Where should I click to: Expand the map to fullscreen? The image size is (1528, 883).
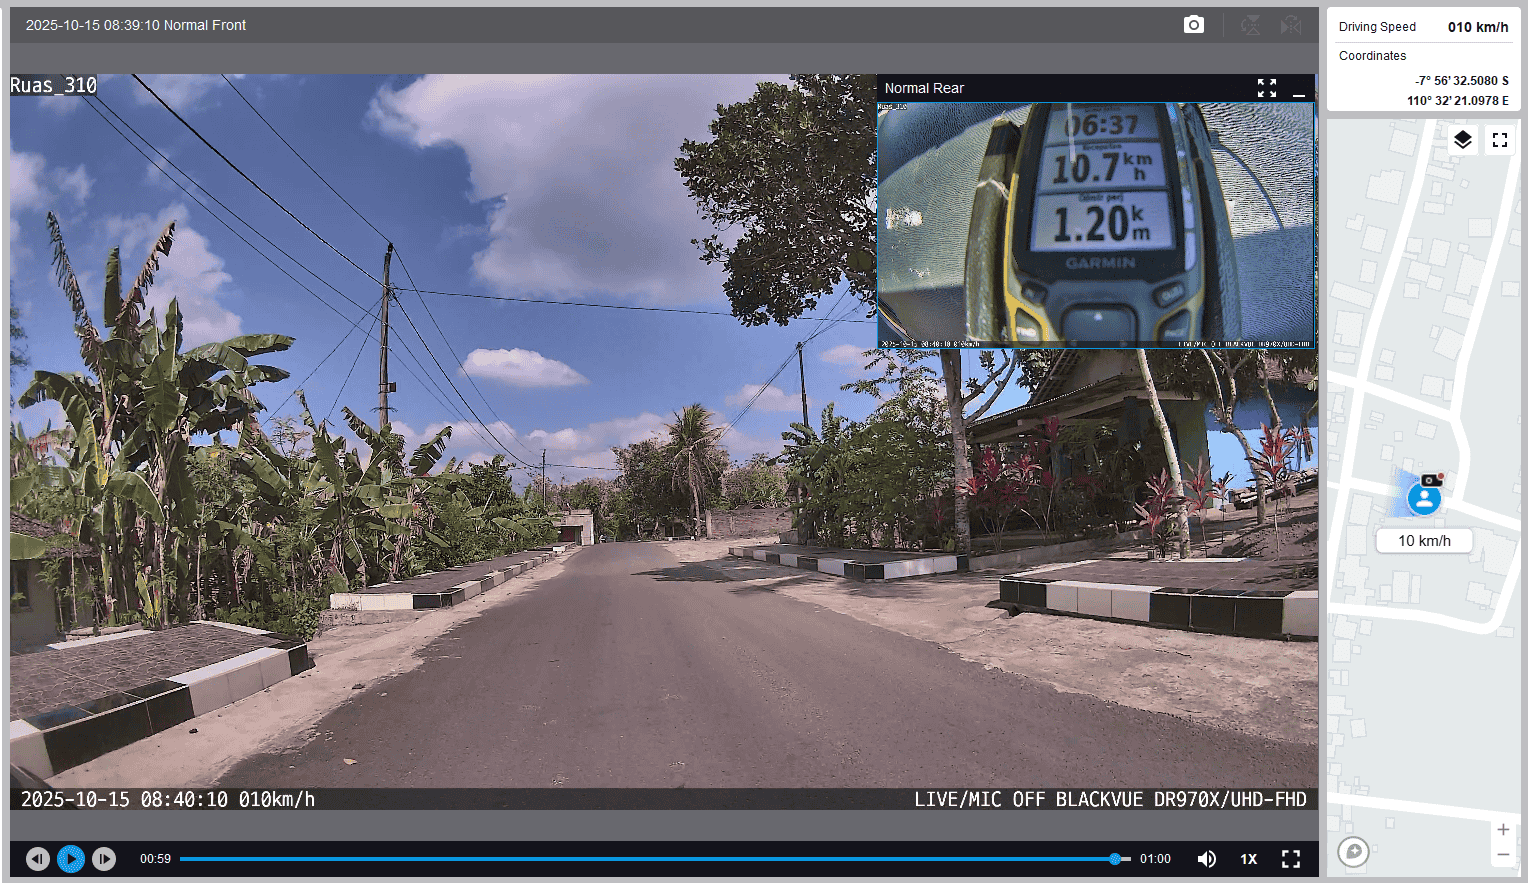point(1499,140)
